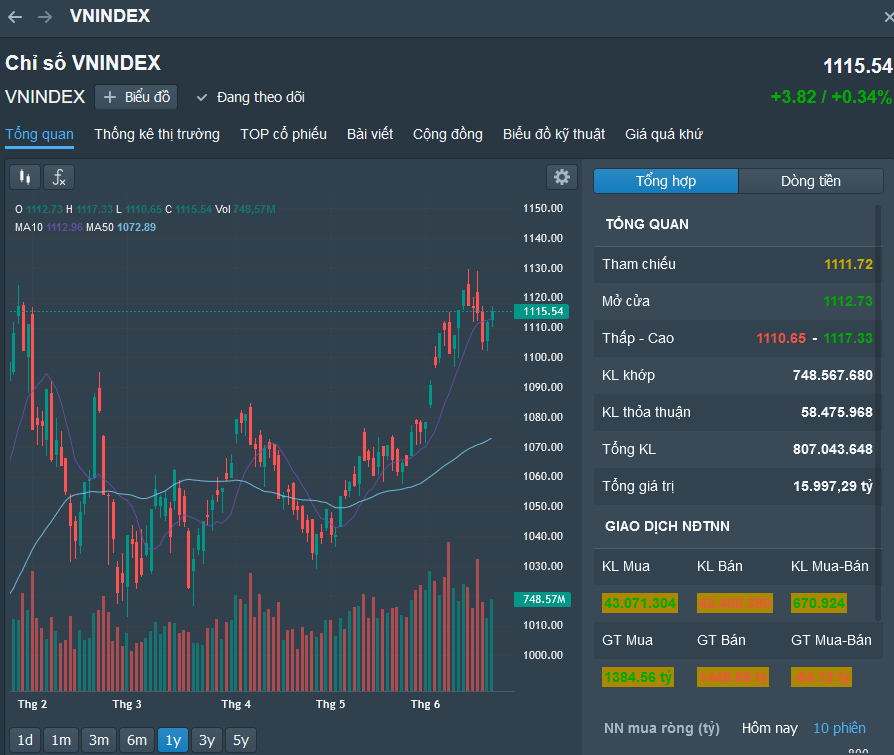The height and width of the screenshot is (755, 894).
Task: Select the 1d time range
Action: [25, 740]
